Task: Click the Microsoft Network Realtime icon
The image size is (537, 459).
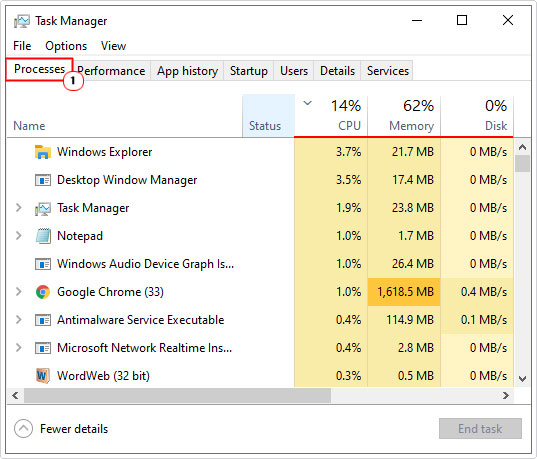Action: pos(43,348)
